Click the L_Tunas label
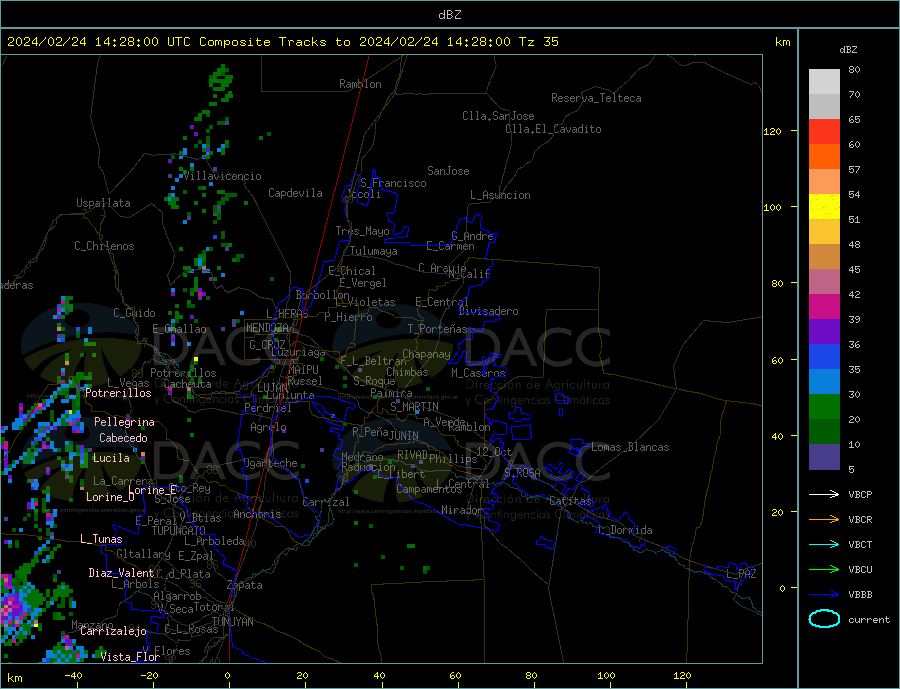900x689 pixels. [101, 539]
